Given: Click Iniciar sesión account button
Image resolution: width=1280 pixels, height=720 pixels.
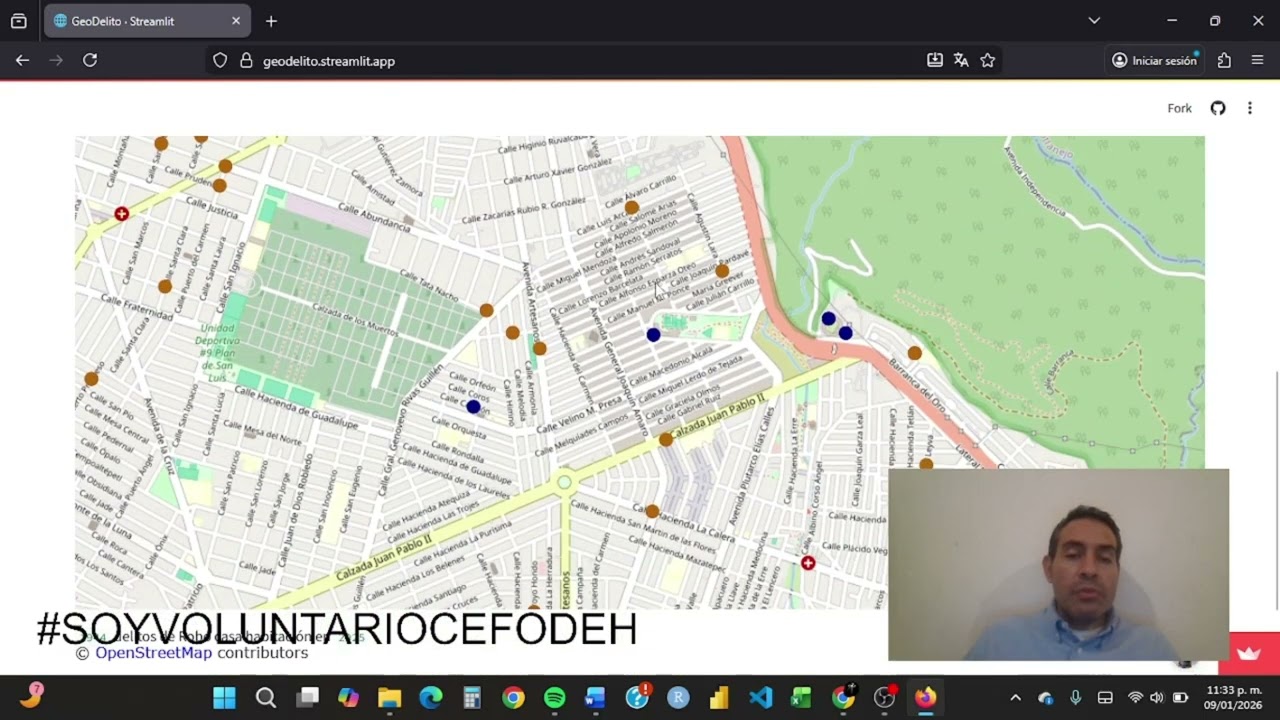Looking at the screenshot, I should click(1155, 60).
